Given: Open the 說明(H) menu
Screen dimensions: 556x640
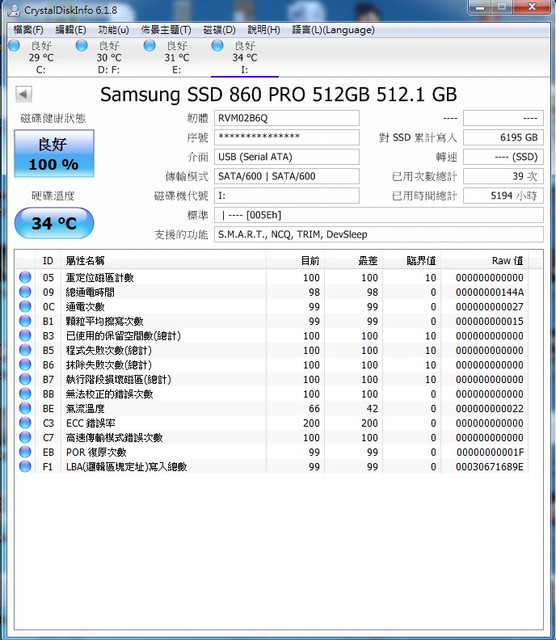Looking at the screenshot, I should click(x=264, y=30).
